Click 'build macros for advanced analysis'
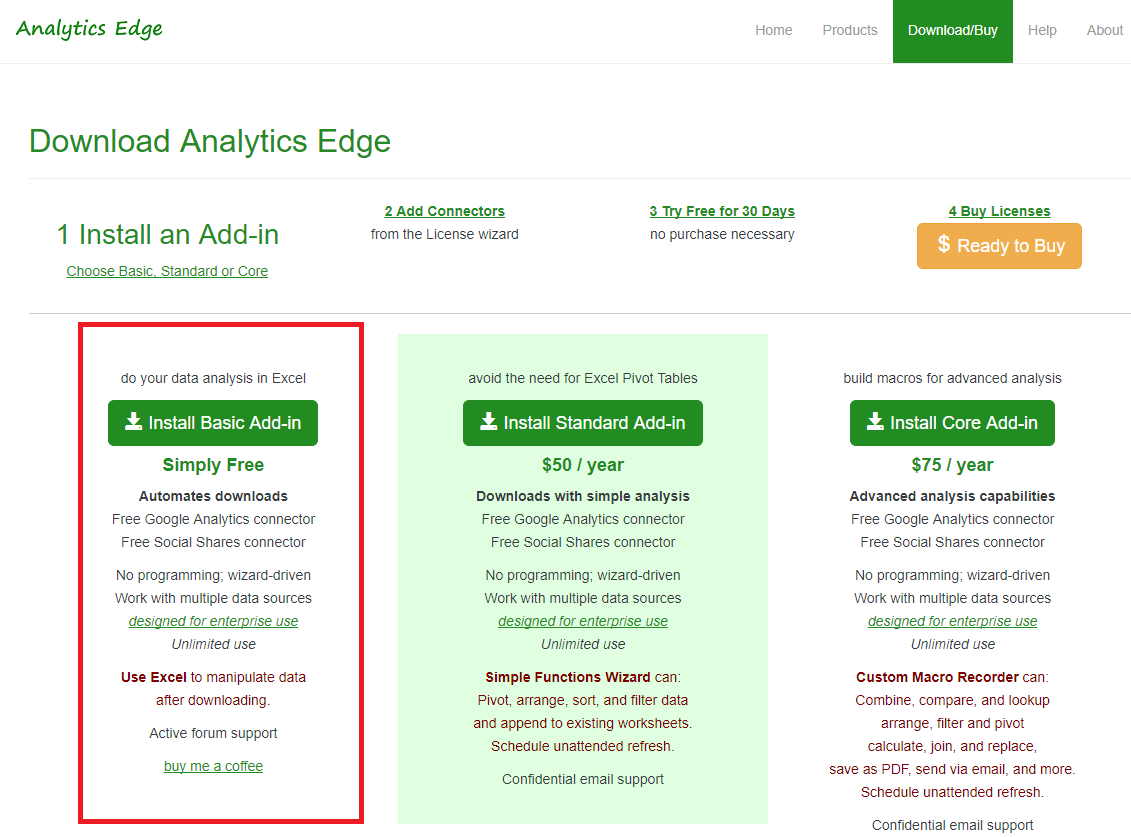 pos(952,378)
